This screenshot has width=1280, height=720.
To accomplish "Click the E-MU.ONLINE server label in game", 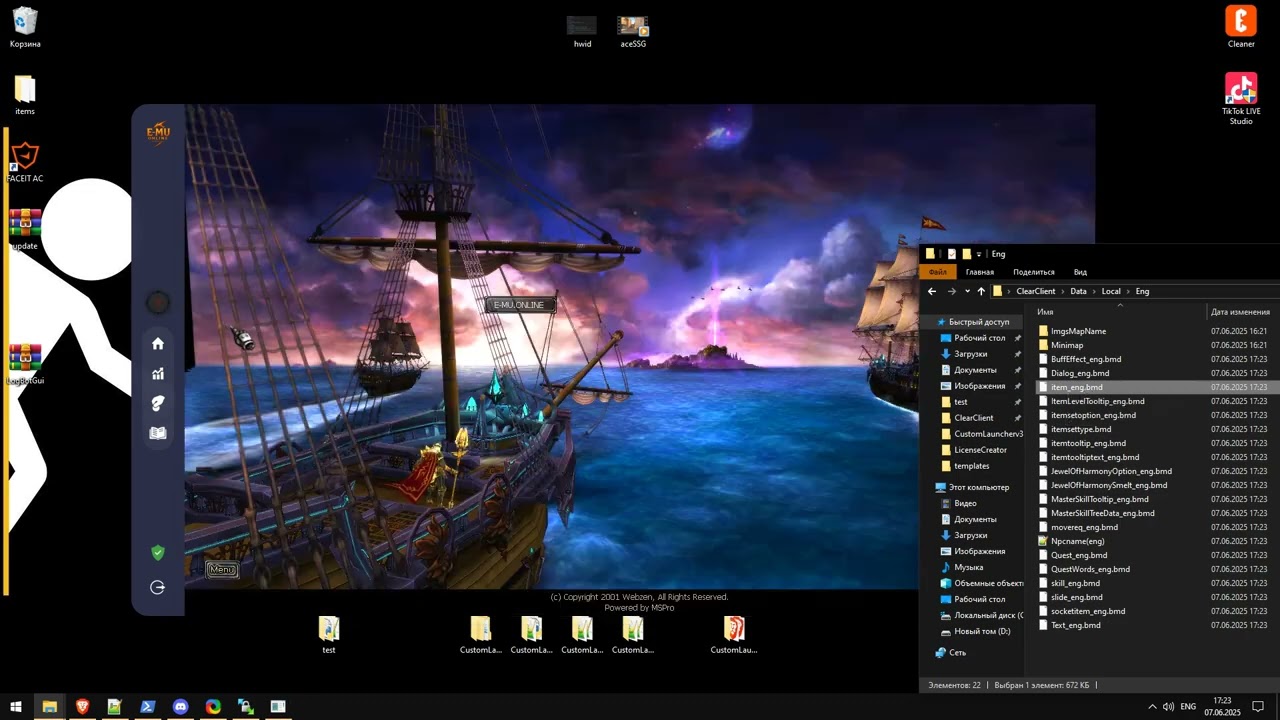I will [519, 305].
